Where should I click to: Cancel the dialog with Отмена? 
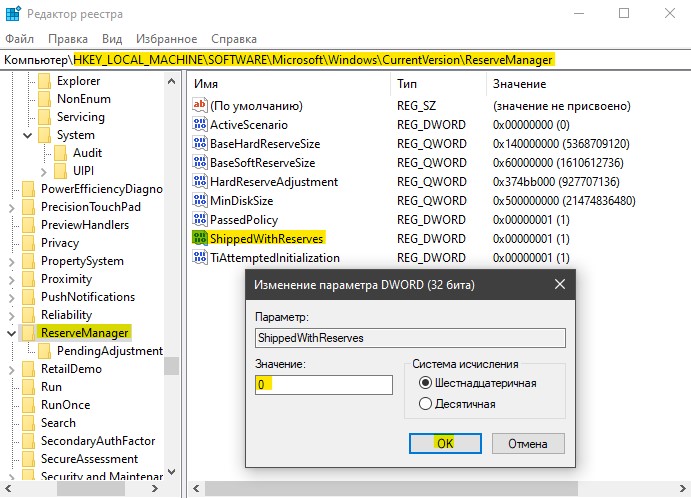point(528,443)
